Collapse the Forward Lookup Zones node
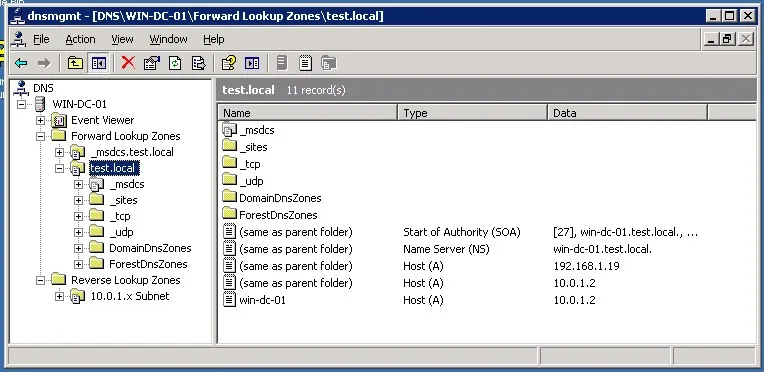Viewport: 764px width, 372px height. coord(40,136)
